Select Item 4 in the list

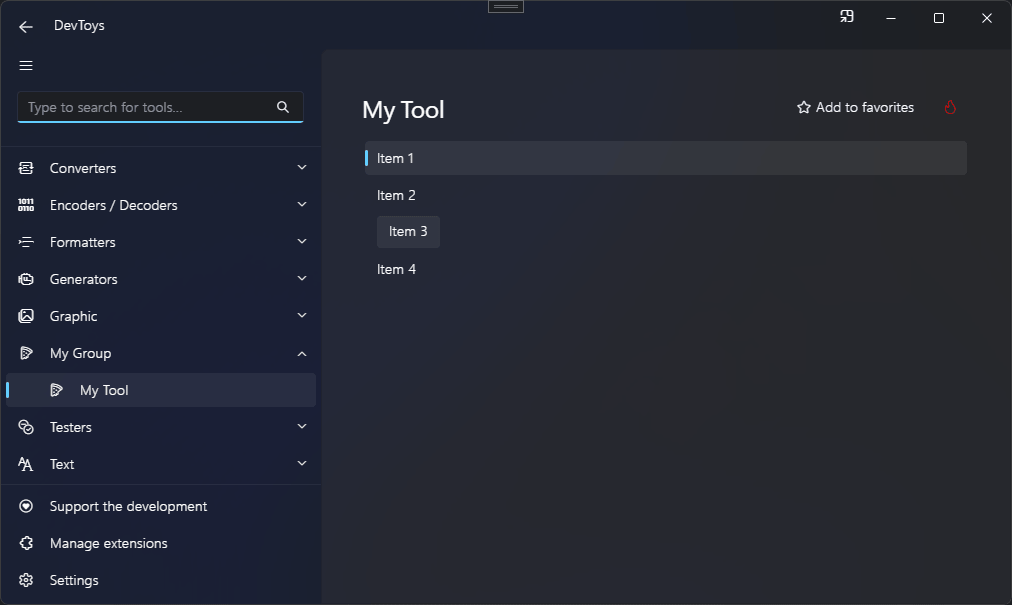(x=396, y=269)
